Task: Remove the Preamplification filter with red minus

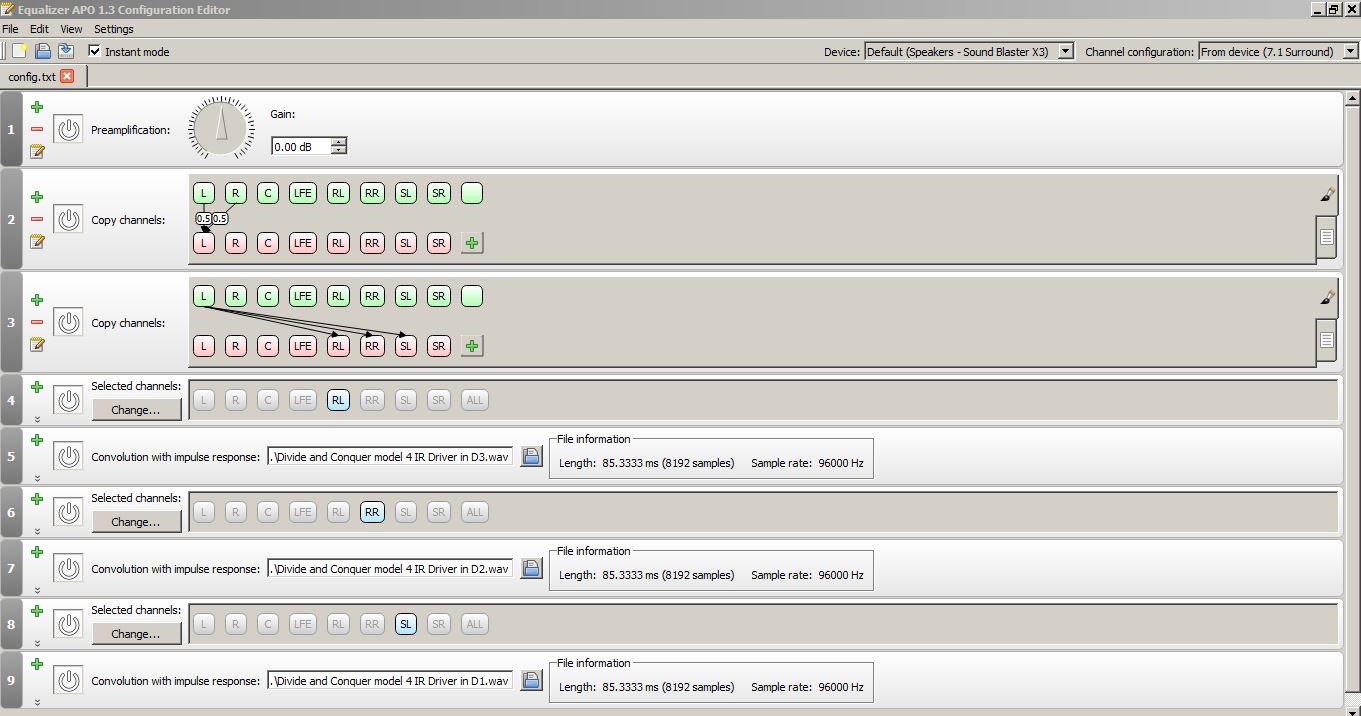Action: pos(37,129)
